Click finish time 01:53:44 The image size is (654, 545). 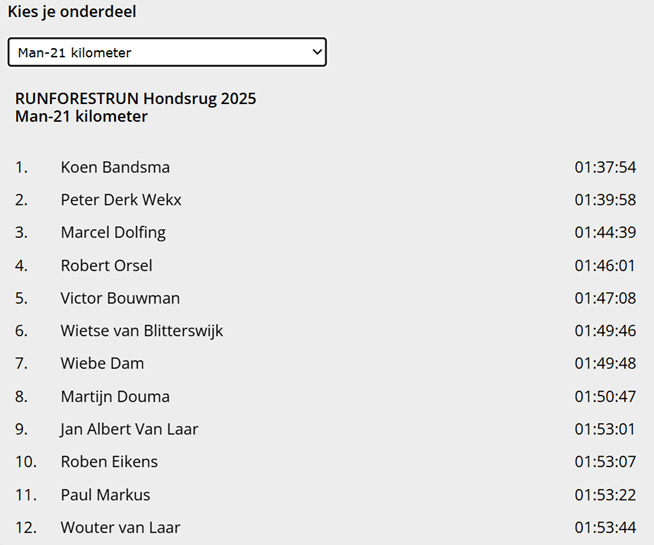605,527
